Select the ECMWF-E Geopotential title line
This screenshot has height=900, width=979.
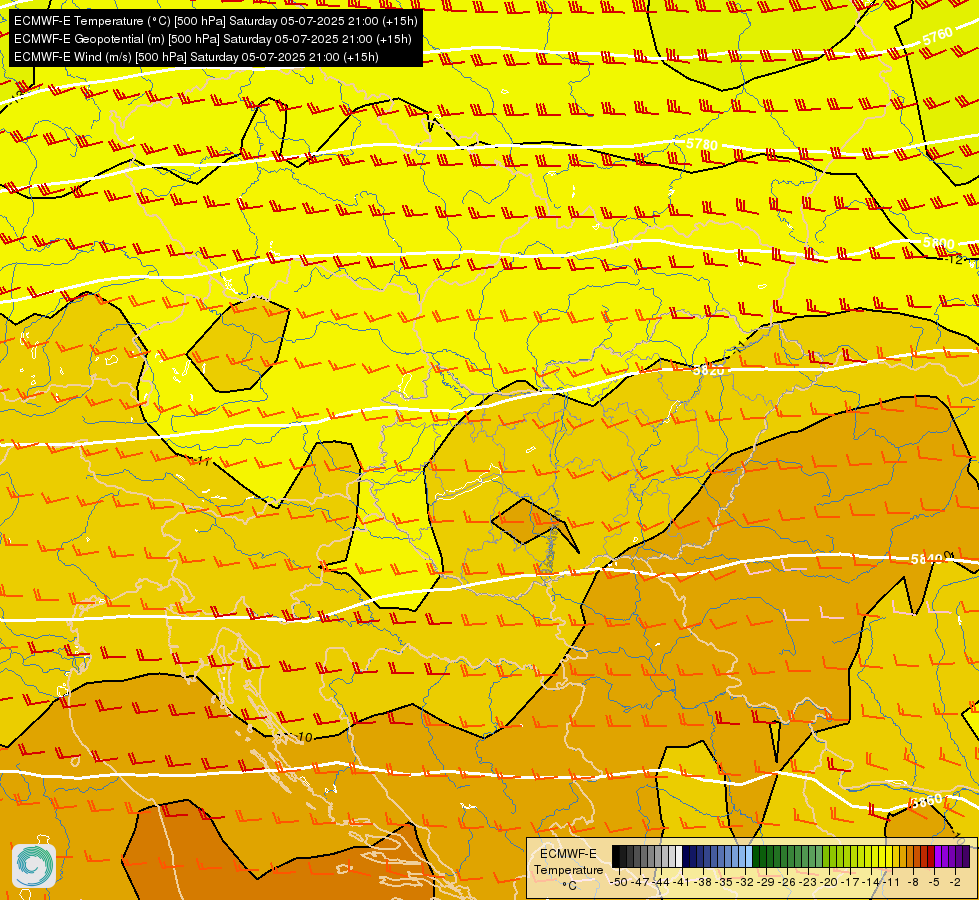pos(213,39)
